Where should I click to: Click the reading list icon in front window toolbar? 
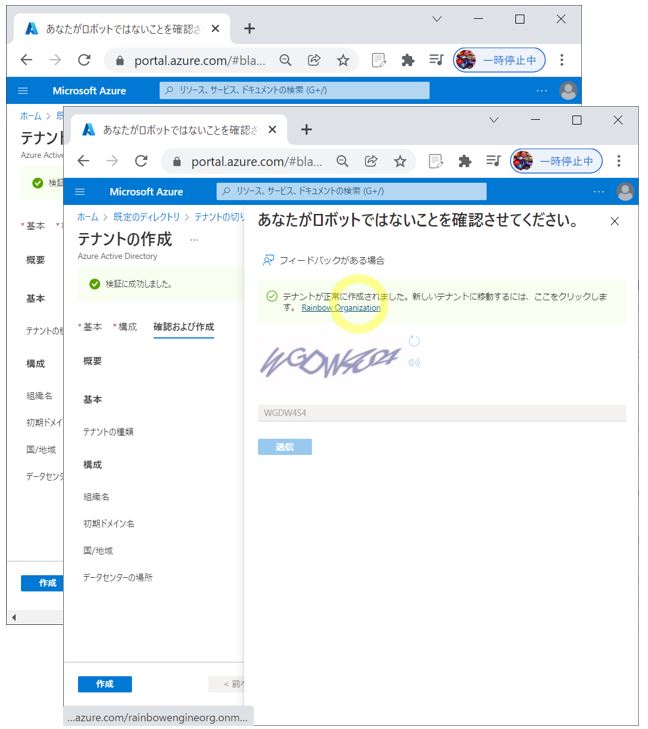(436, 161)
